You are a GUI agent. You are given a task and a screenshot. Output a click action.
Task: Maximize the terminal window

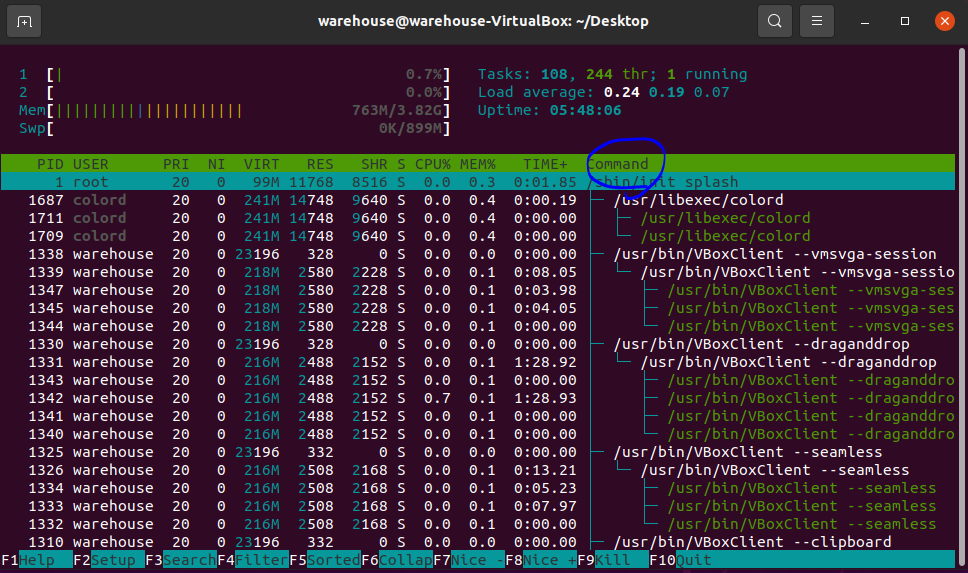pos(905,22)
